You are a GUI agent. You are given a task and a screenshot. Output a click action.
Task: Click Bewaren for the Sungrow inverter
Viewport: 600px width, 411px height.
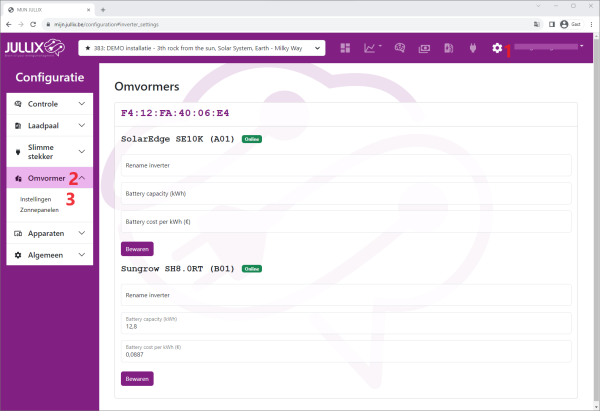click(137, 379)
